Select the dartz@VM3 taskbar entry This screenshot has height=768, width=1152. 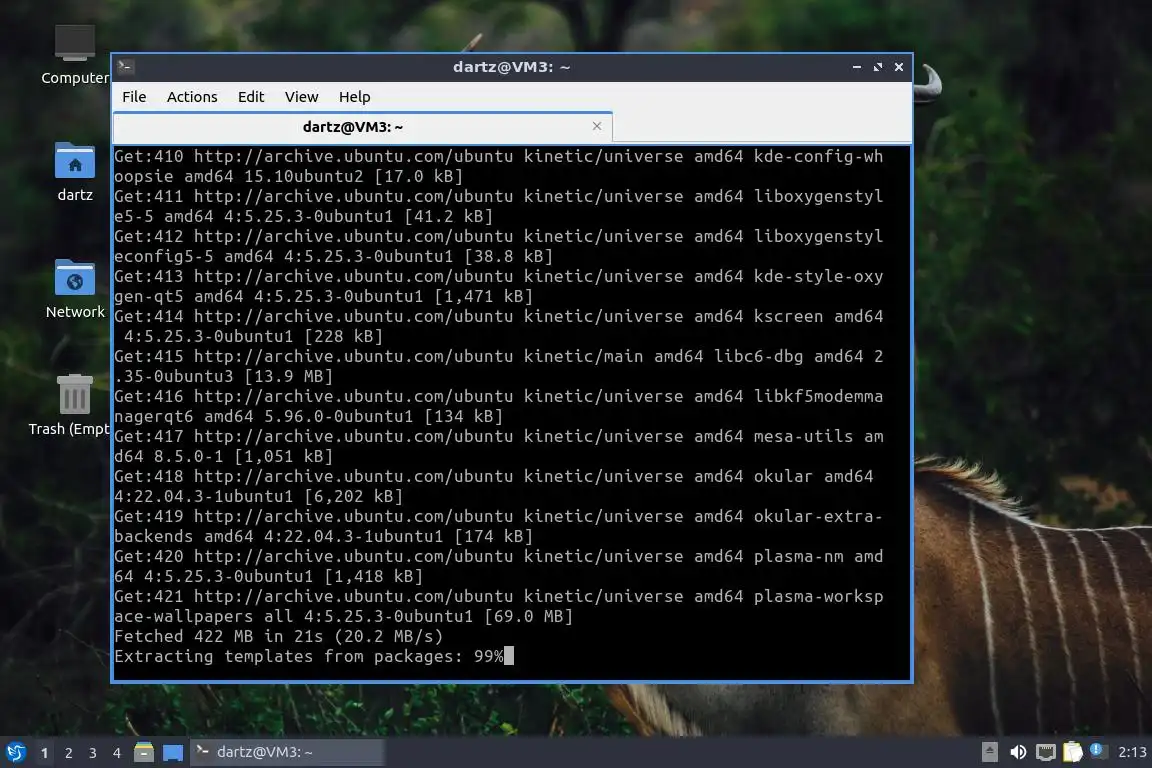(287, 752)
